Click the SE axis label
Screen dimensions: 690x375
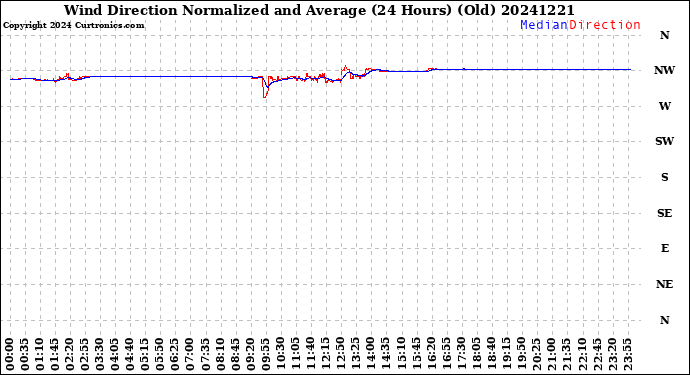click(664, 213)
